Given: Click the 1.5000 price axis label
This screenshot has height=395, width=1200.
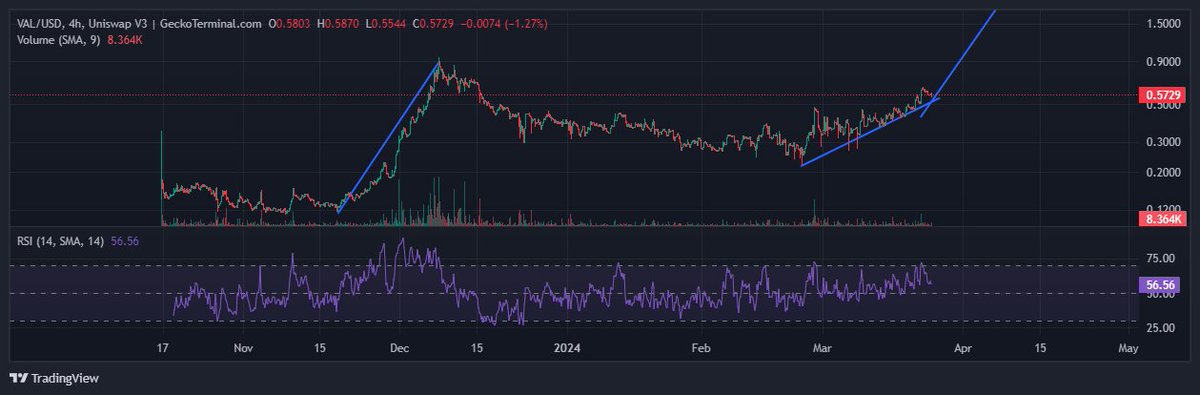Looking at the screenshot, I should 1162,23.
